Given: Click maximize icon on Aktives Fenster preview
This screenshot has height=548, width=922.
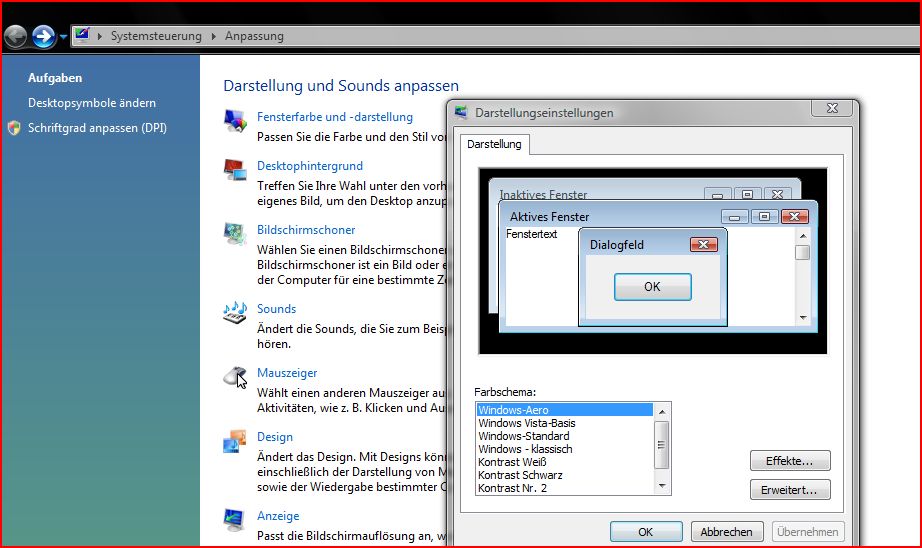Looking at the screenshot, I should point(764,216).
